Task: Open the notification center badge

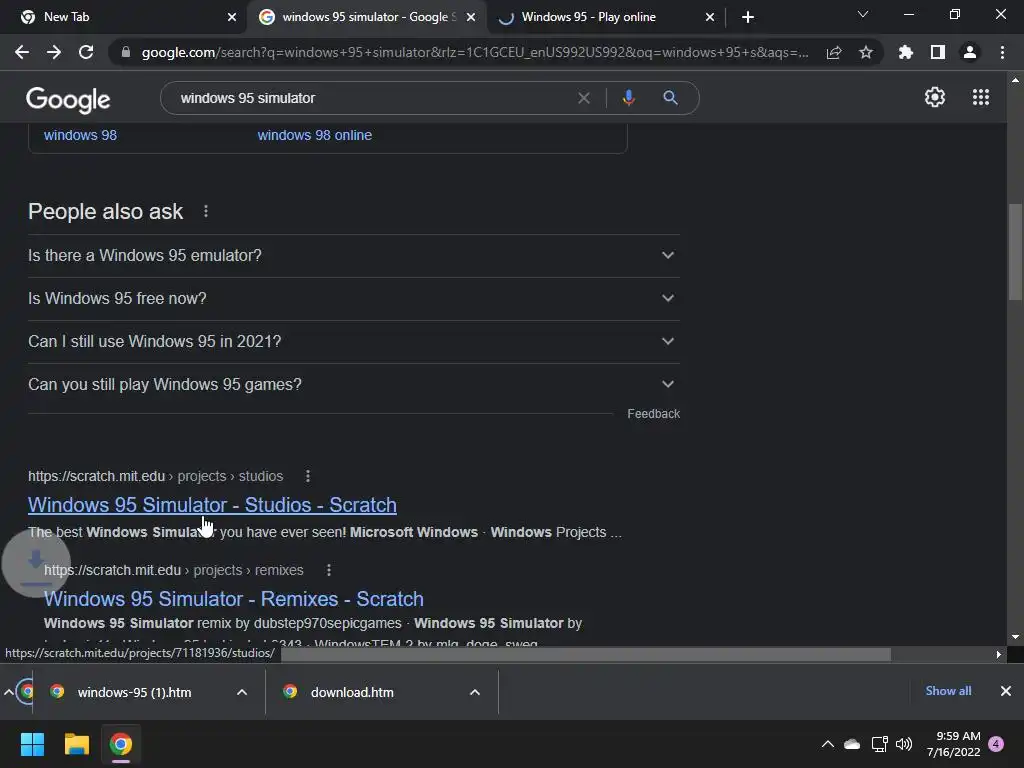Action: click(x=996, y=744)
